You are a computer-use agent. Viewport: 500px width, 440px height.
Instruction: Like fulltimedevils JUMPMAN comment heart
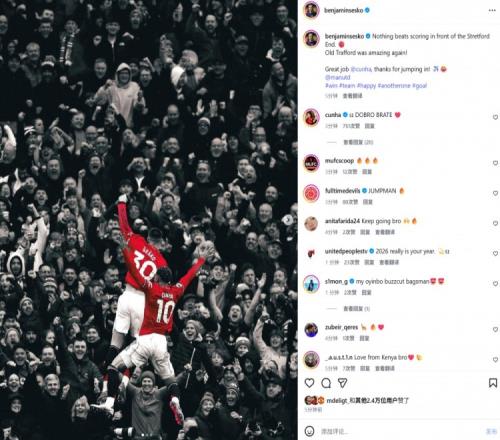[495, 193]
